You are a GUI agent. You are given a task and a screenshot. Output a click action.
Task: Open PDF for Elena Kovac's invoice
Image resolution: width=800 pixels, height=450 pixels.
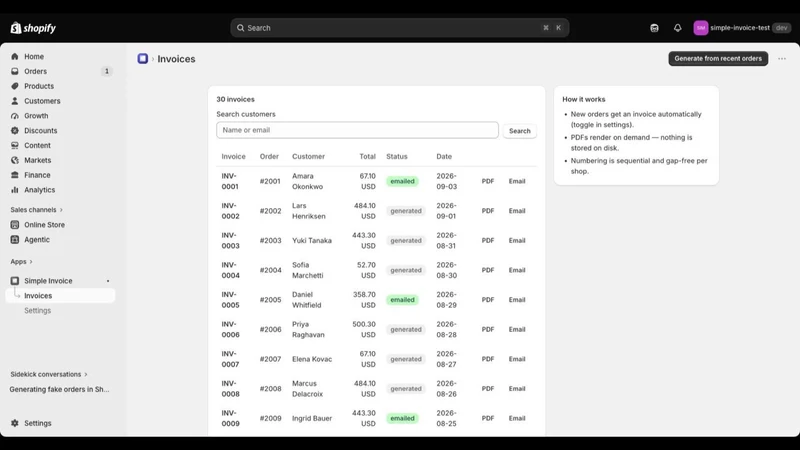488,359
